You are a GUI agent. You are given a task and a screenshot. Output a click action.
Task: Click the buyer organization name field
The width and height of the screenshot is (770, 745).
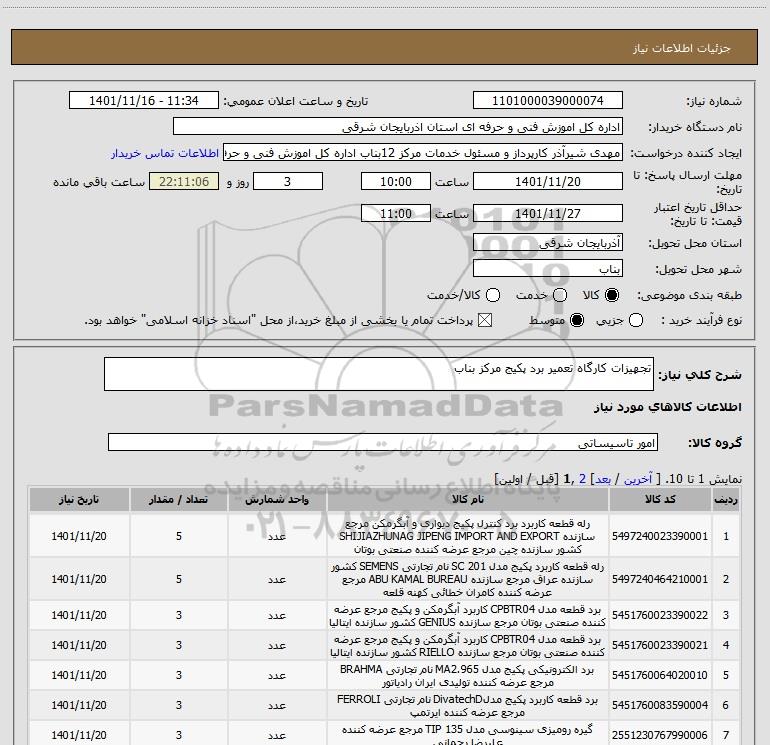pyautogui.click(x=398, y=127)
